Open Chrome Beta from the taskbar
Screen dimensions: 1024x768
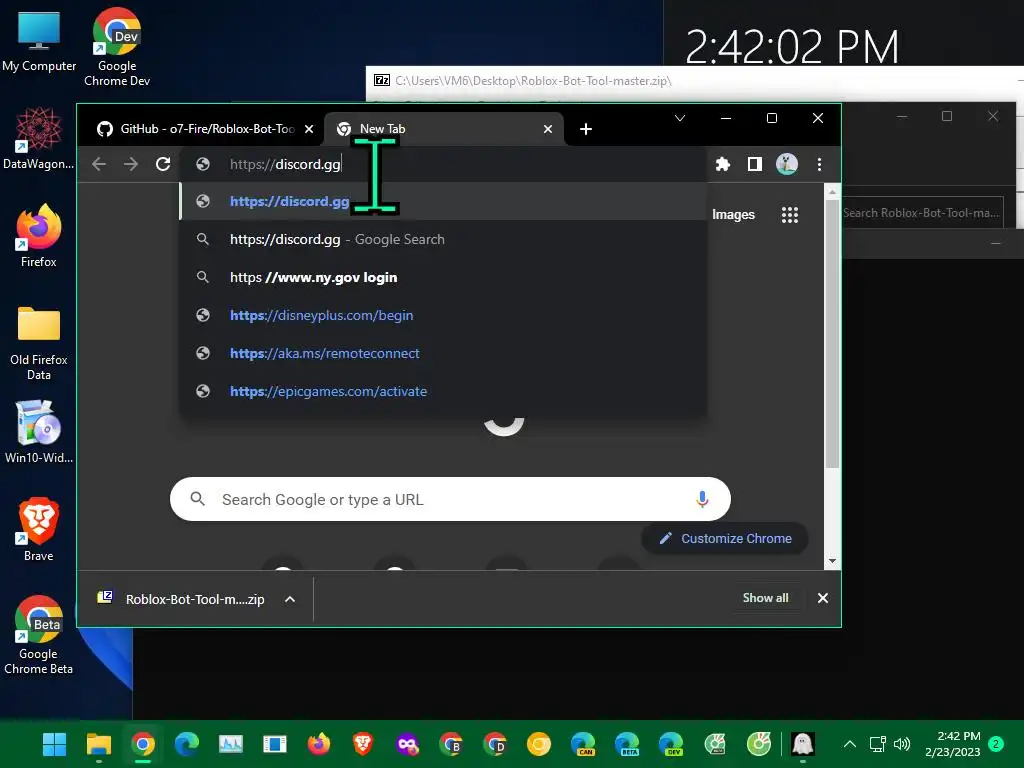click(451, 744)
